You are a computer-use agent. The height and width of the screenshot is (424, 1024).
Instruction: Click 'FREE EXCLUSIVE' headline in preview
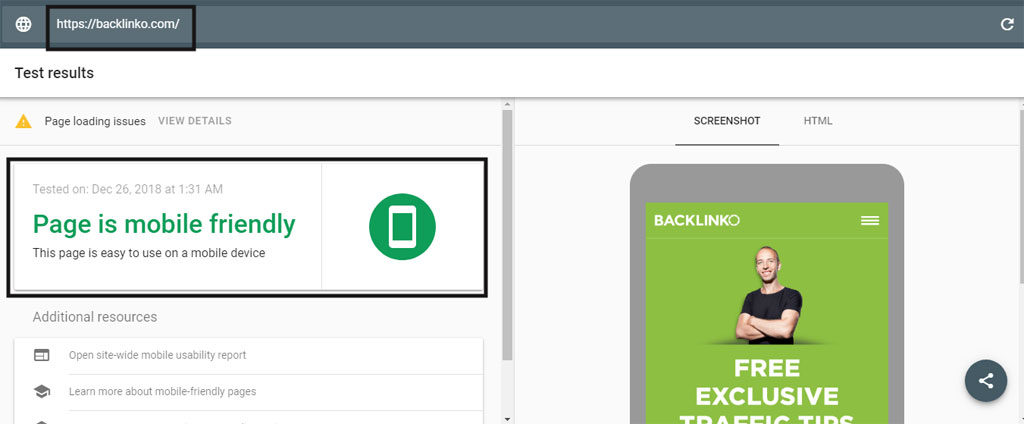[767, 382]
